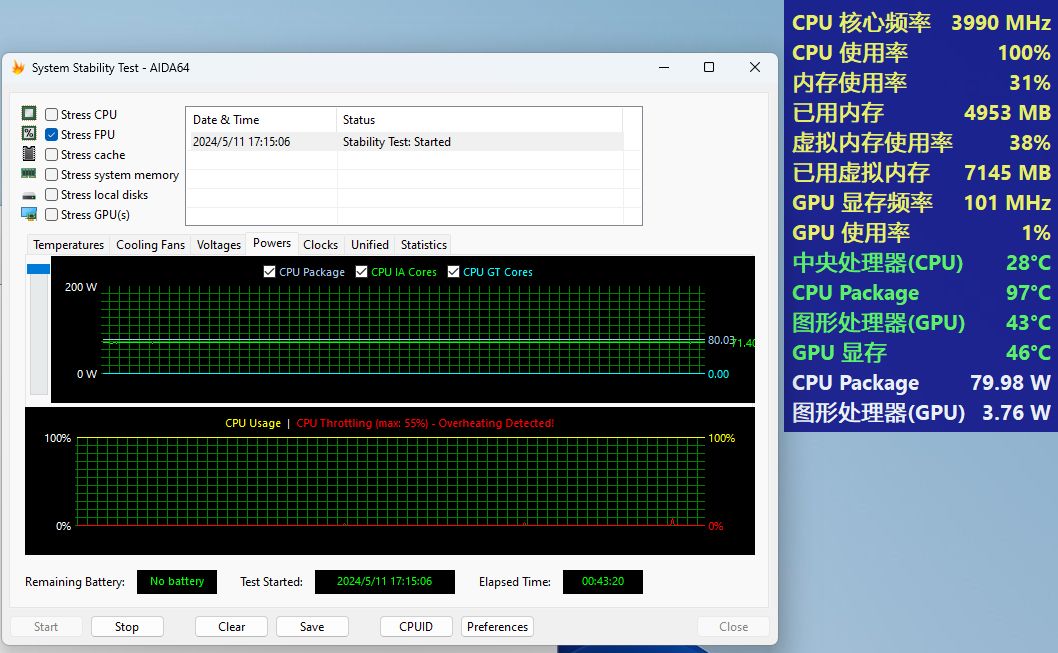Click the CPU chip icon beside Stress CPU
The image size is (1058, 653).
[29, 113]
